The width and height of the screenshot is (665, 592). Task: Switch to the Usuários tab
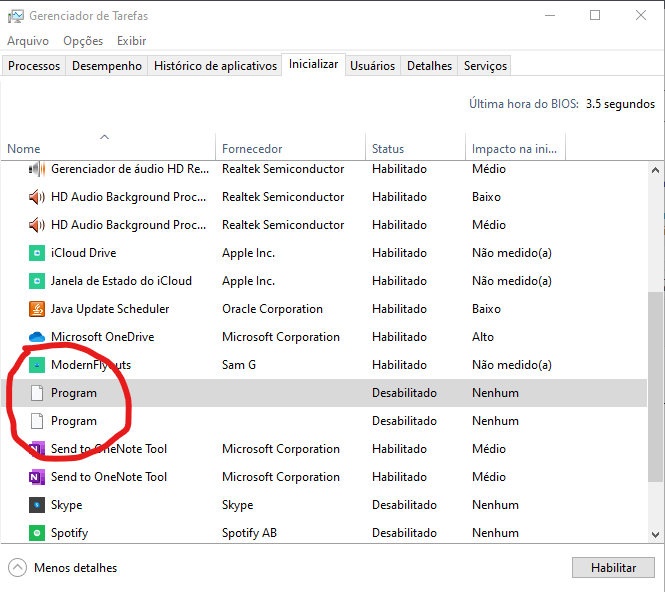tap(372, 66)
